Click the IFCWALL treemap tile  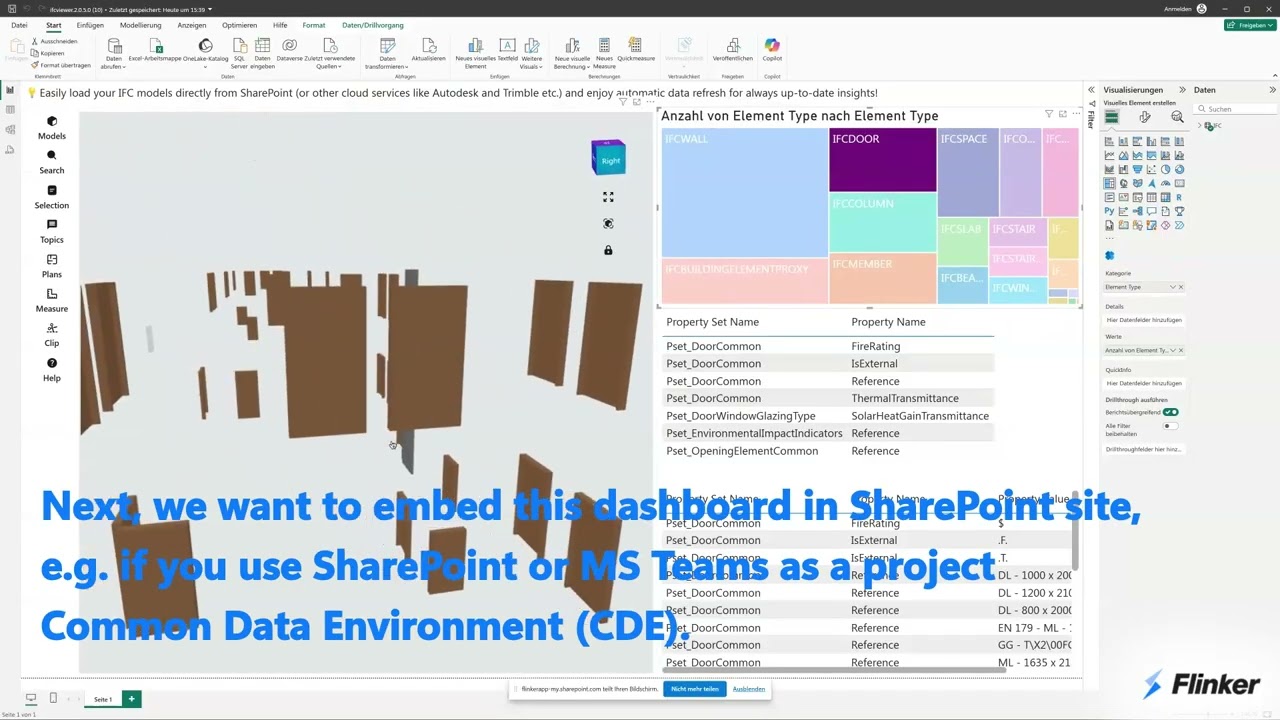coord(744,193)
